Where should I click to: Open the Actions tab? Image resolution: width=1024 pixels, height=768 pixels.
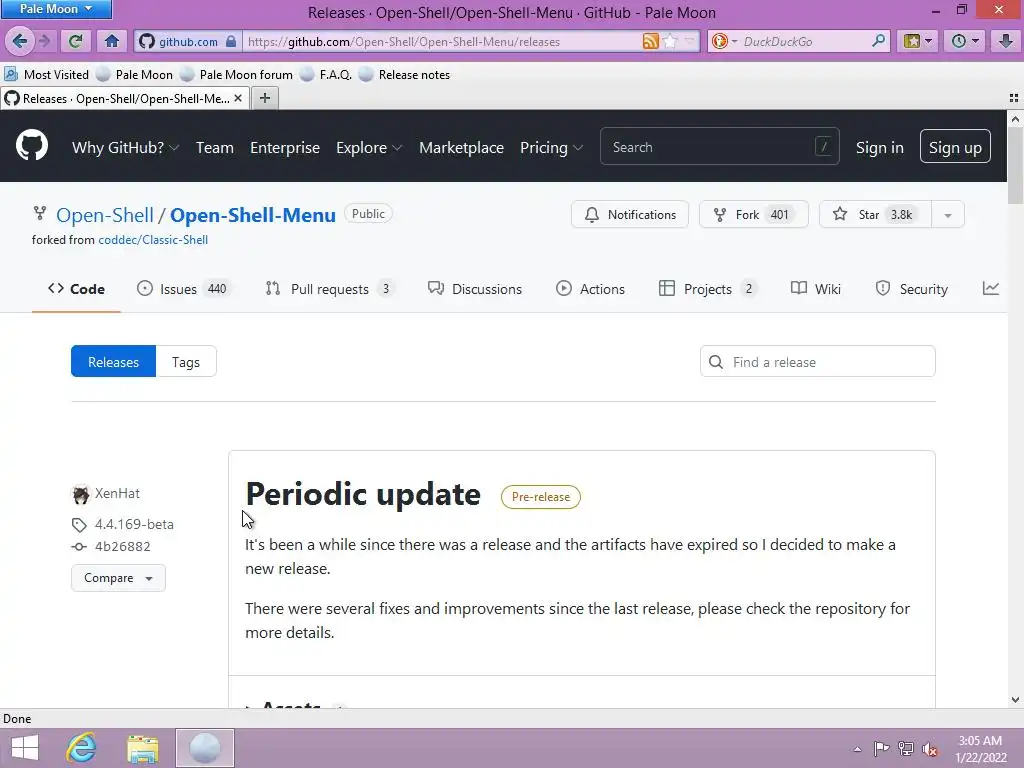coord(590,289)
